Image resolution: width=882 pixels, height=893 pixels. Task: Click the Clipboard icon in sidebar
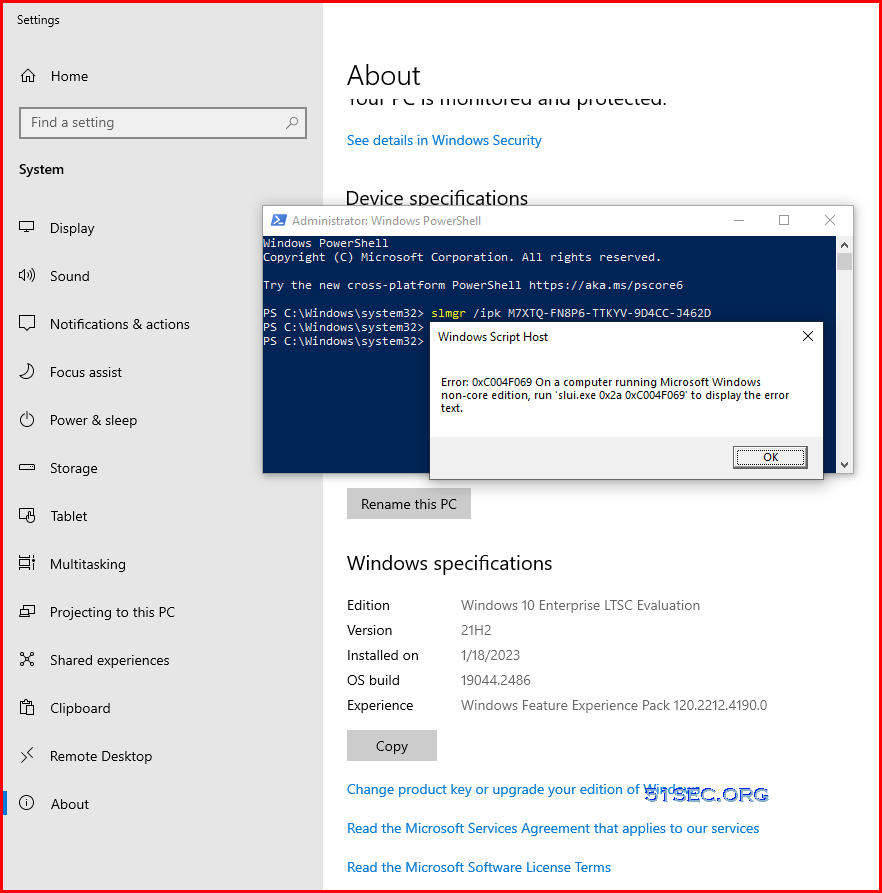tap(27, 707)
